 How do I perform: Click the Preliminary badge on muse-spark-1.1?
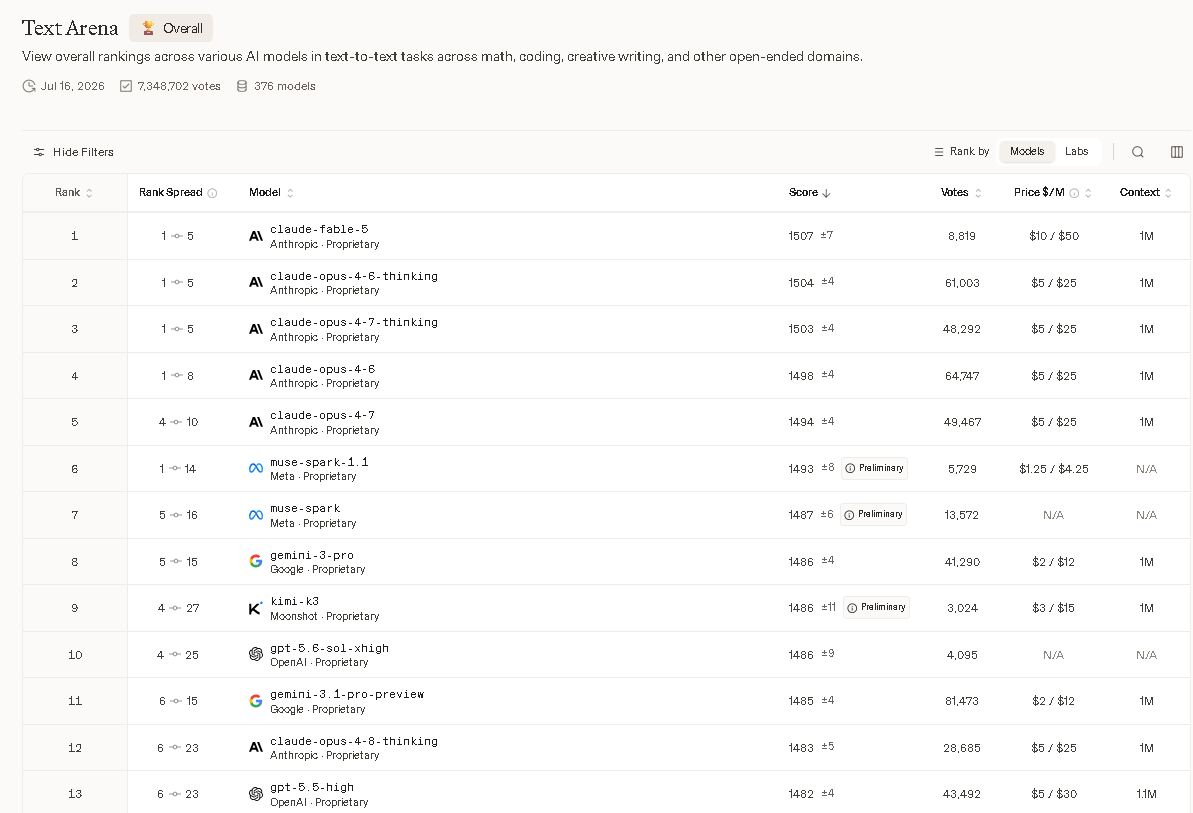874,468
